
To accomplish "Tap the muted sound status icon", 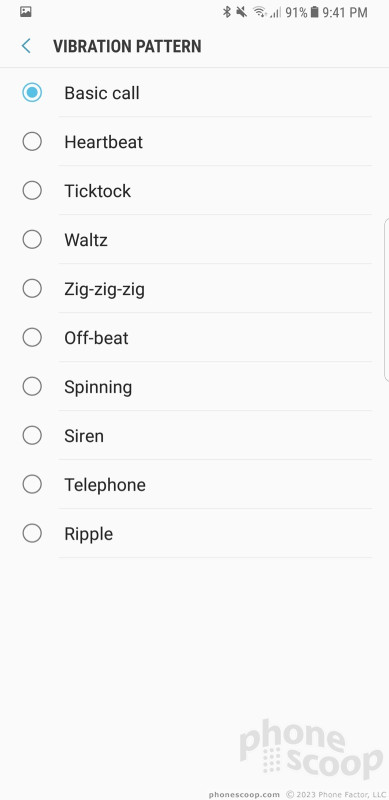I will click(241, 12).
